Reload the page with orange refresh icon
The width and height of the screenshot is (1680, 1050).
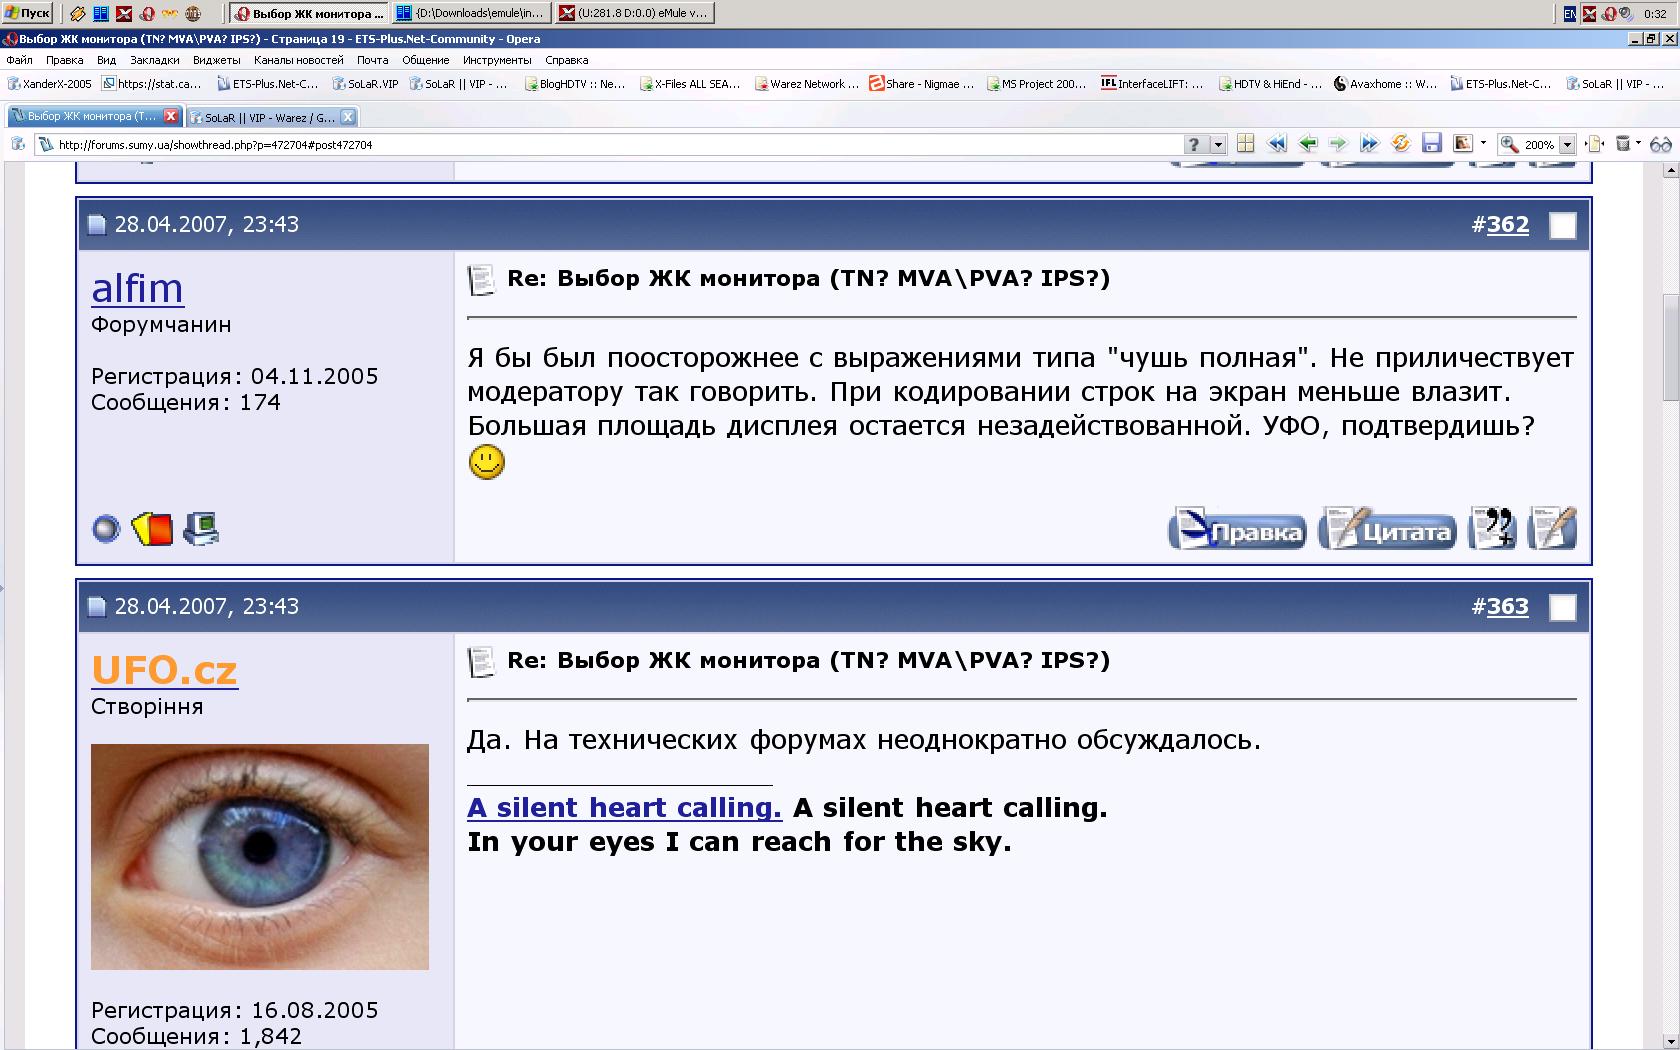1400,144
